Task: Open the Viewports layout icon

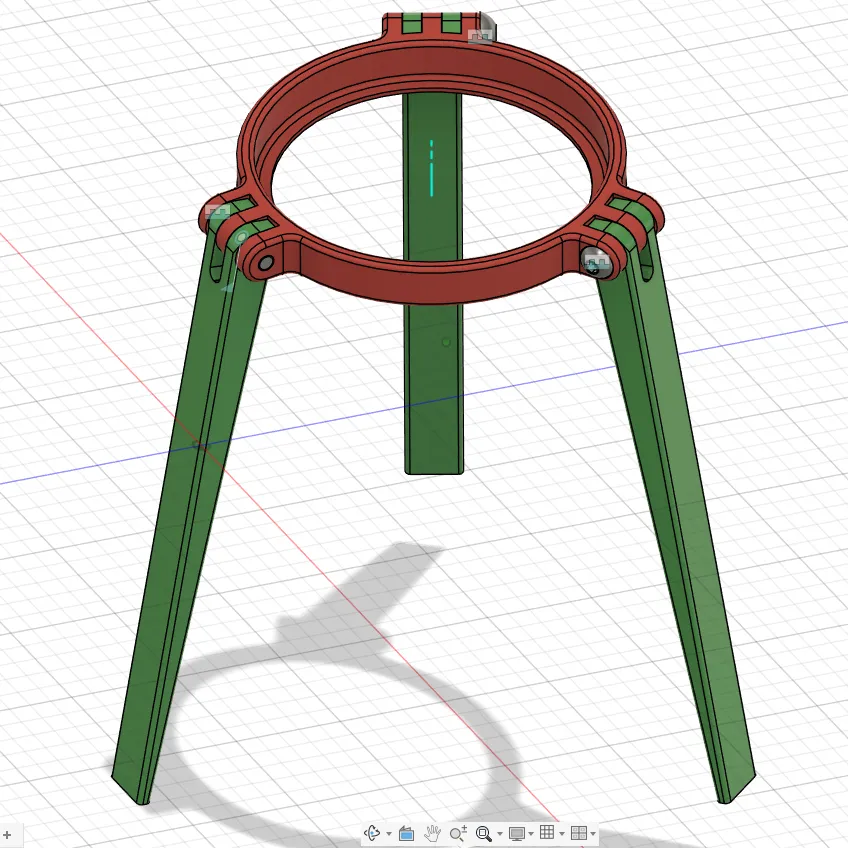Action: (579, 833)
